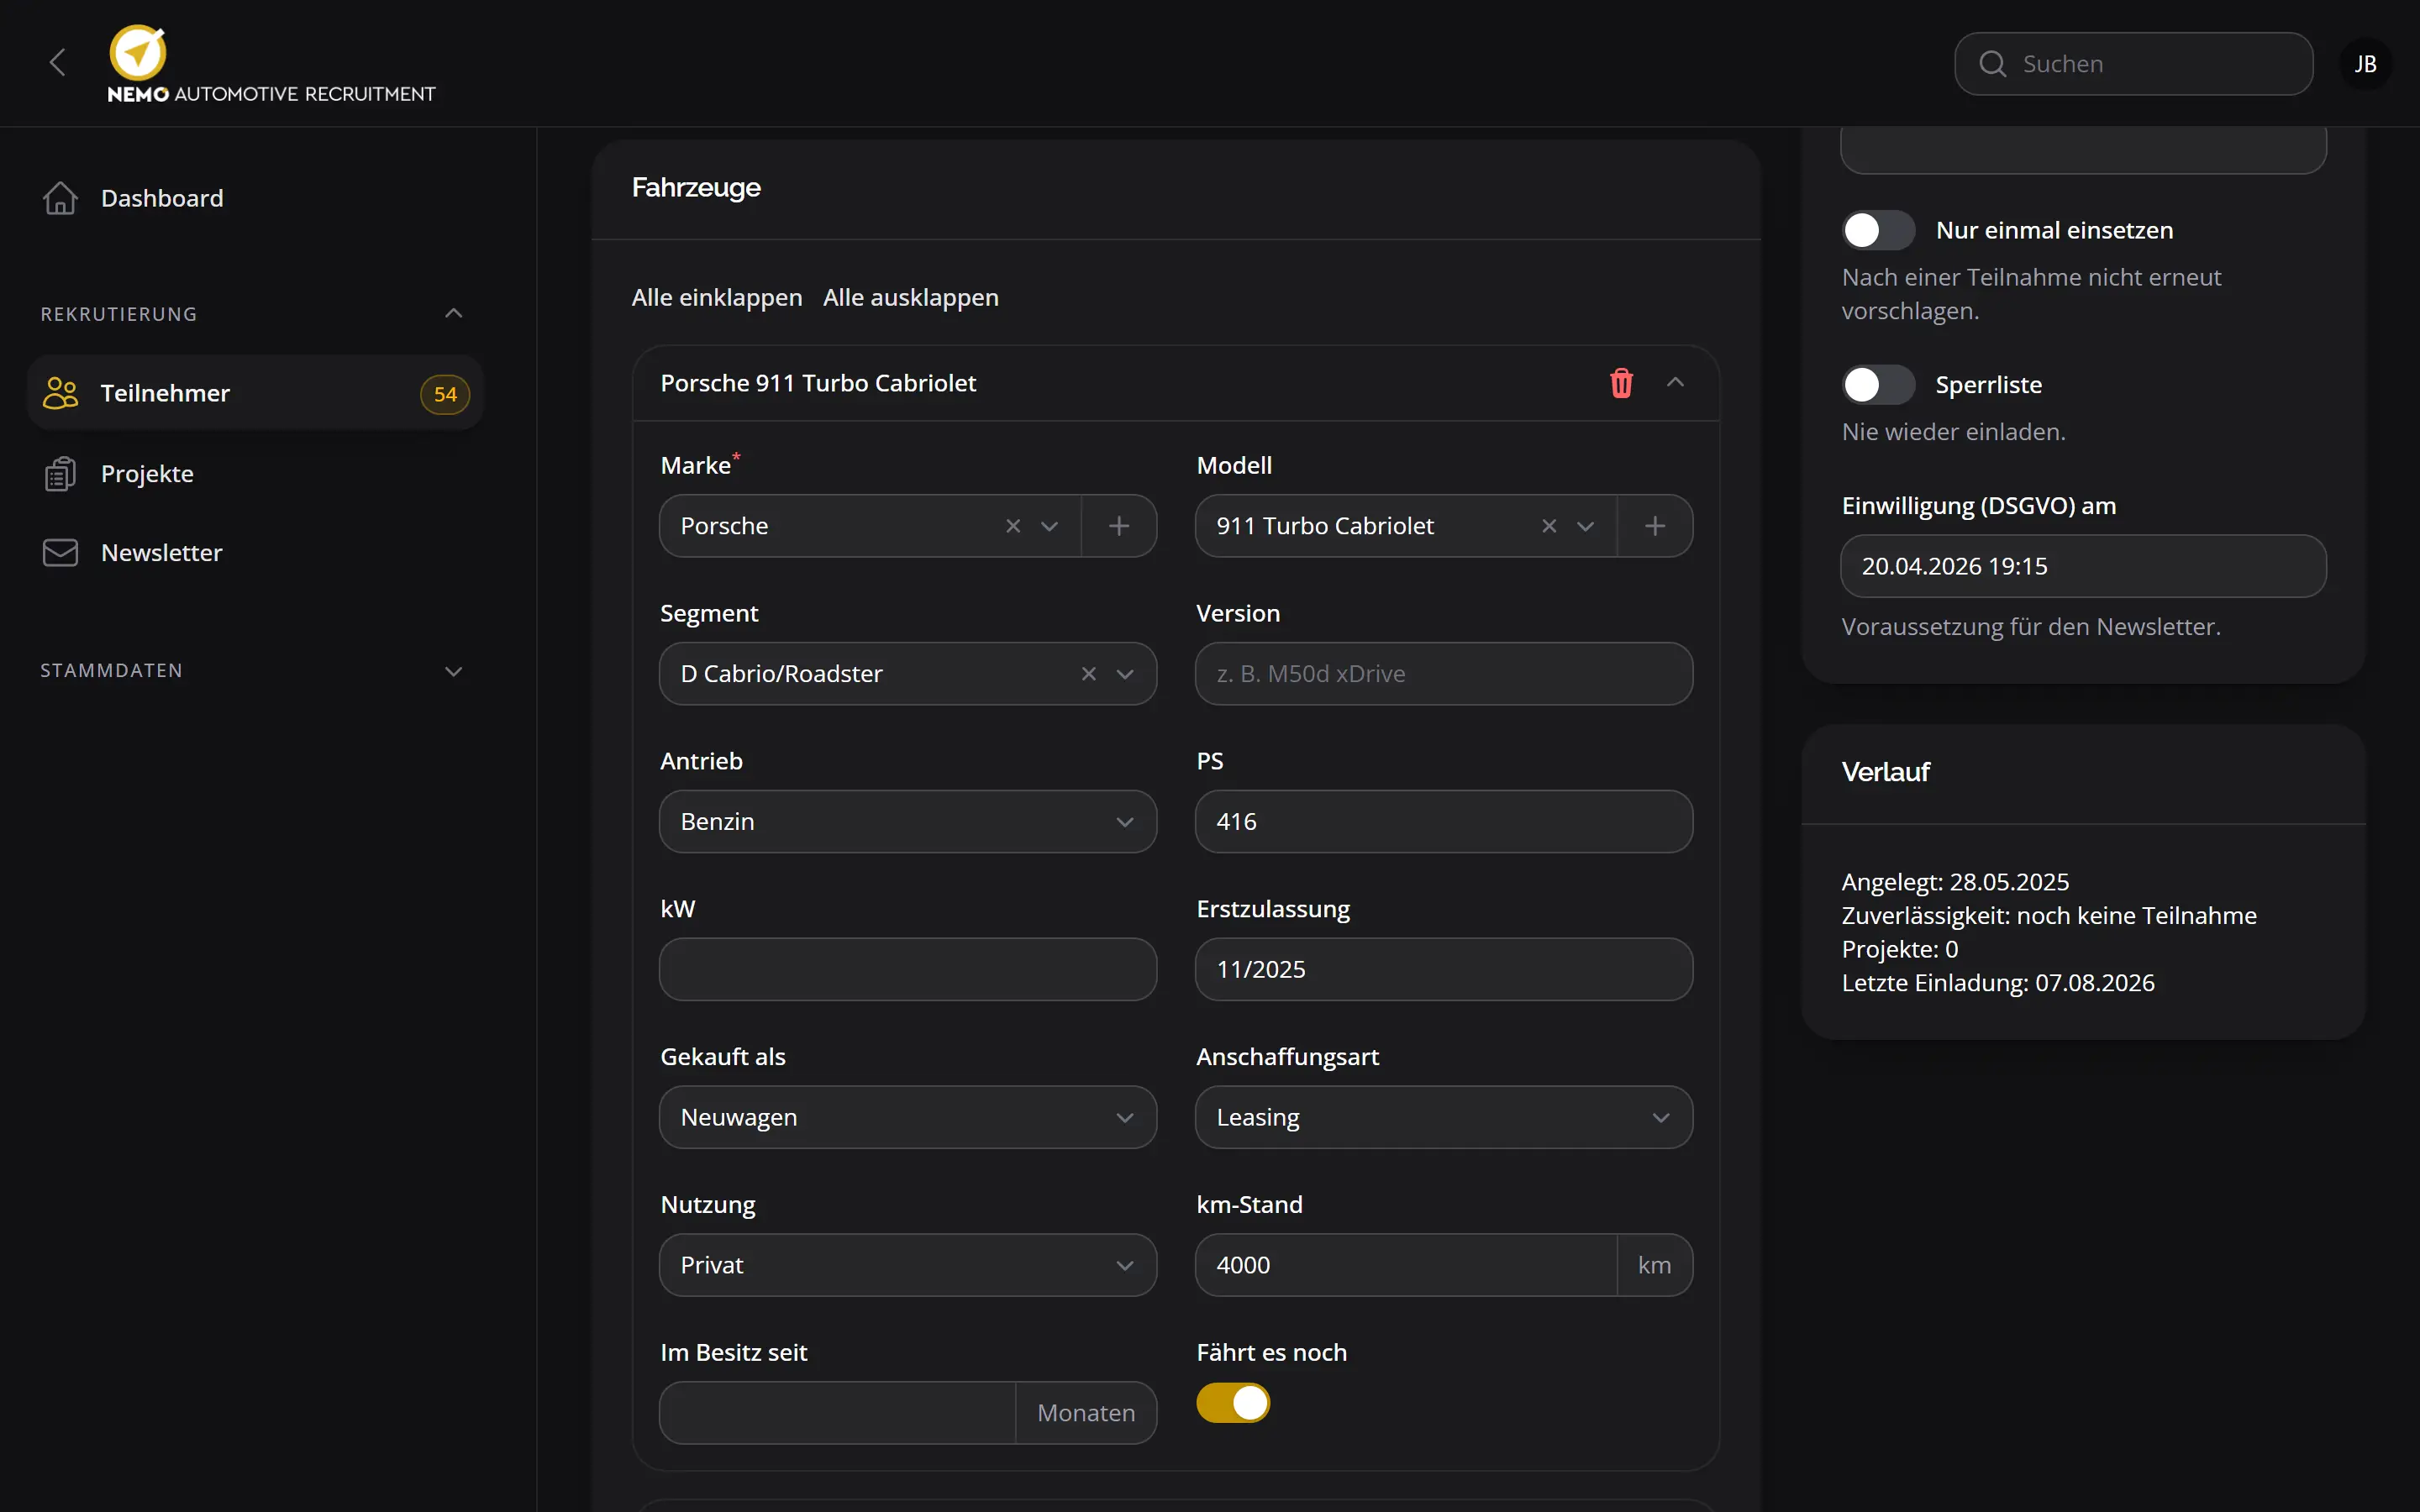Viewport: 2420px width, 1512px height.
Task: Open Projekte in sidebar
Action: (255, 473)
